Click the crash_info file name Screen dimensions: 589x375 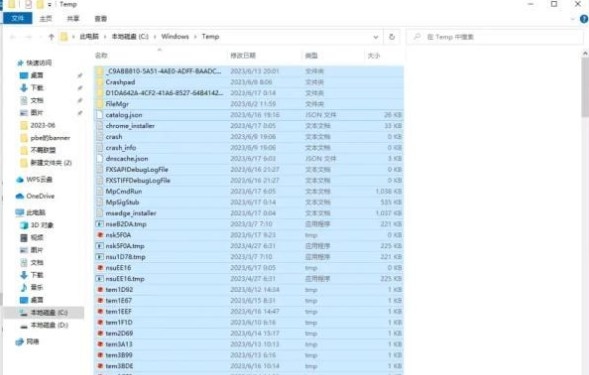[x=121, y=148]
